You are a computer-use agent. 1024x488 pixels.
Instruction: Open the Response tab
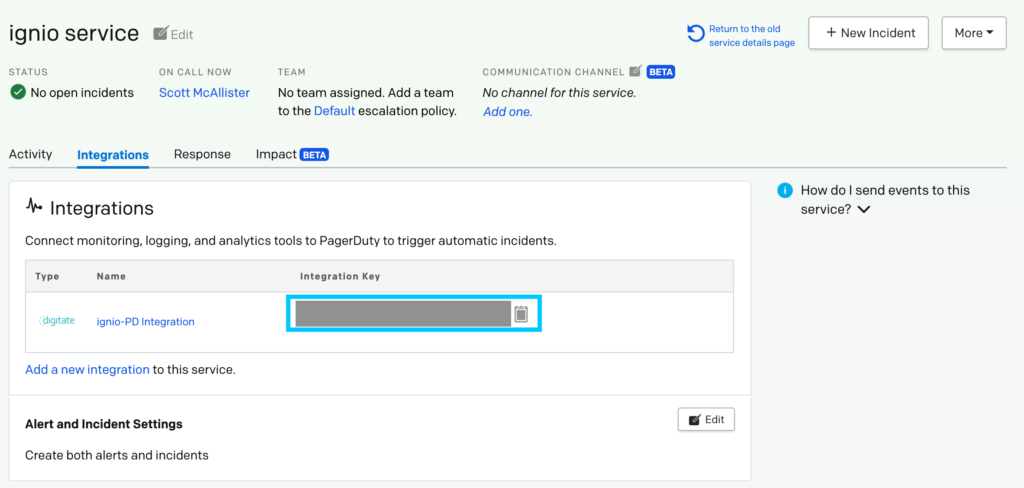pos(202,155)
